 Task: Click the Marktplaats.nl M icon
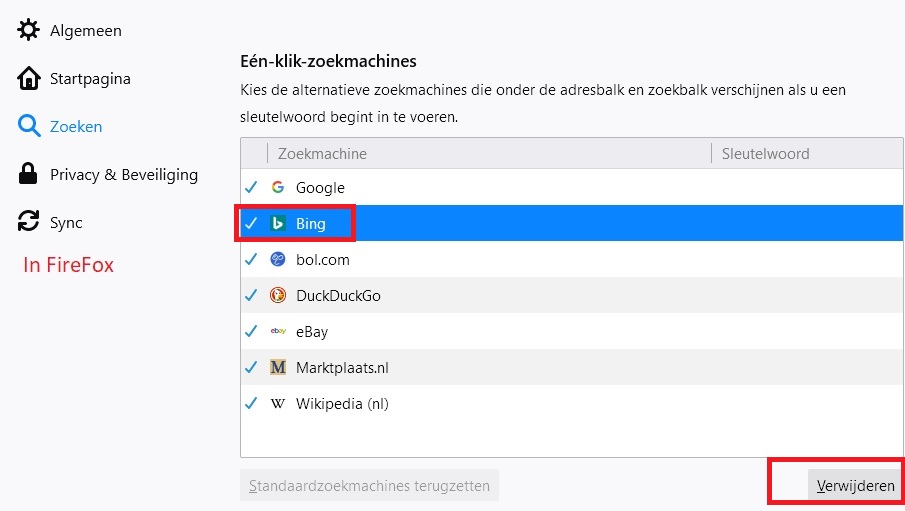[278, 367]
